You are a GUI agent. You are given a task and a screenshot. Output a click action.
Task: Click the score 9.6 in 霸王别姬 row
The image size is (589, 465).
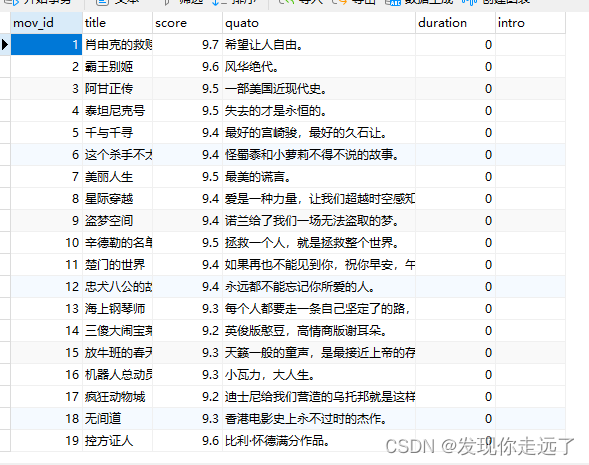[187, 67]
